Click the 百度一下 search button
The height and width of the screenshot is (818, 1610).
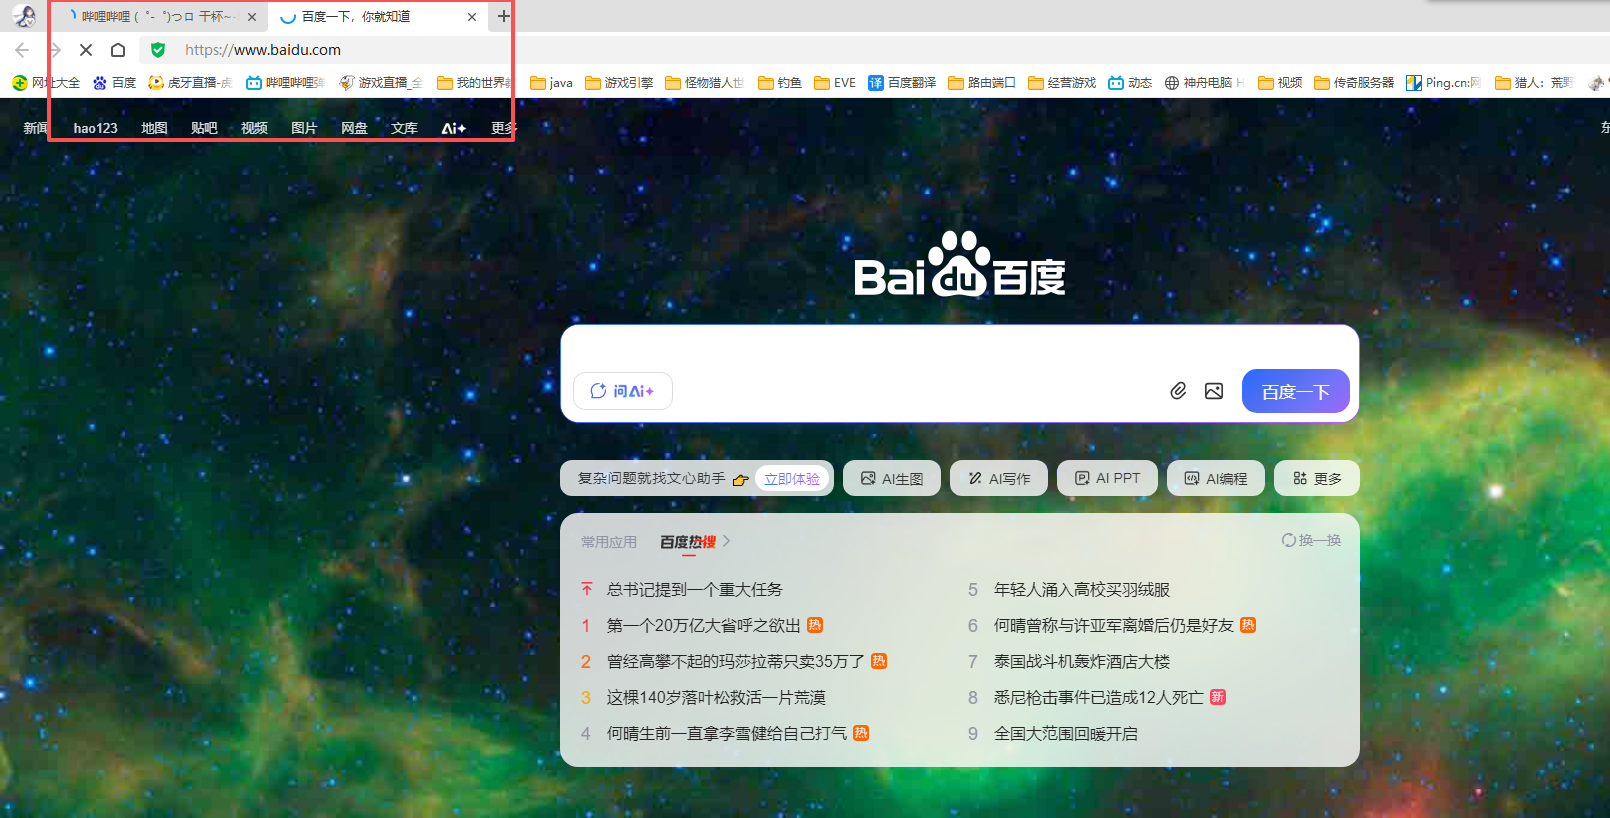[x=1296, y=391]
